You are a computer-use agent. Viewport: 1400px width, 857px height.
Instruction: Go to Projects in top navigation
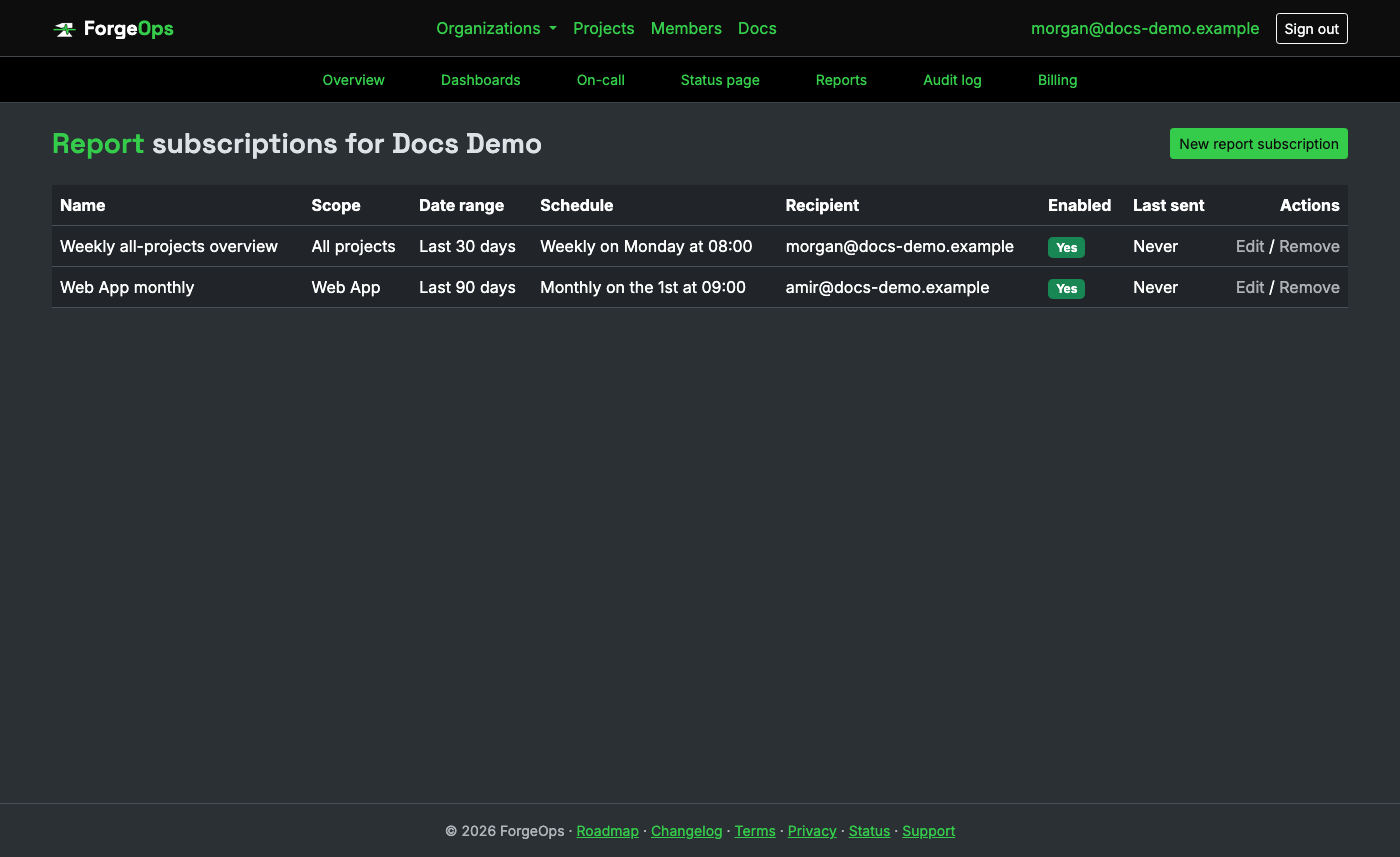tap(603, 28)
